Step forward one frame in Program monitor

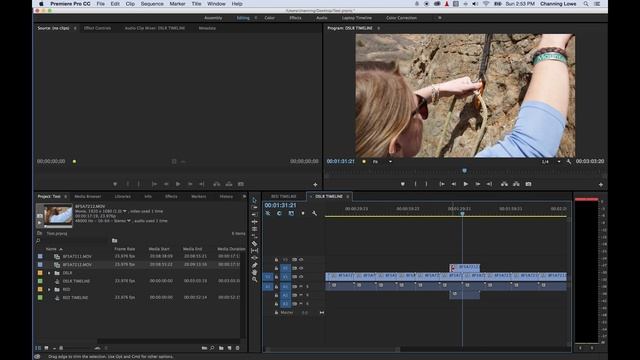[x=478, y=184]
